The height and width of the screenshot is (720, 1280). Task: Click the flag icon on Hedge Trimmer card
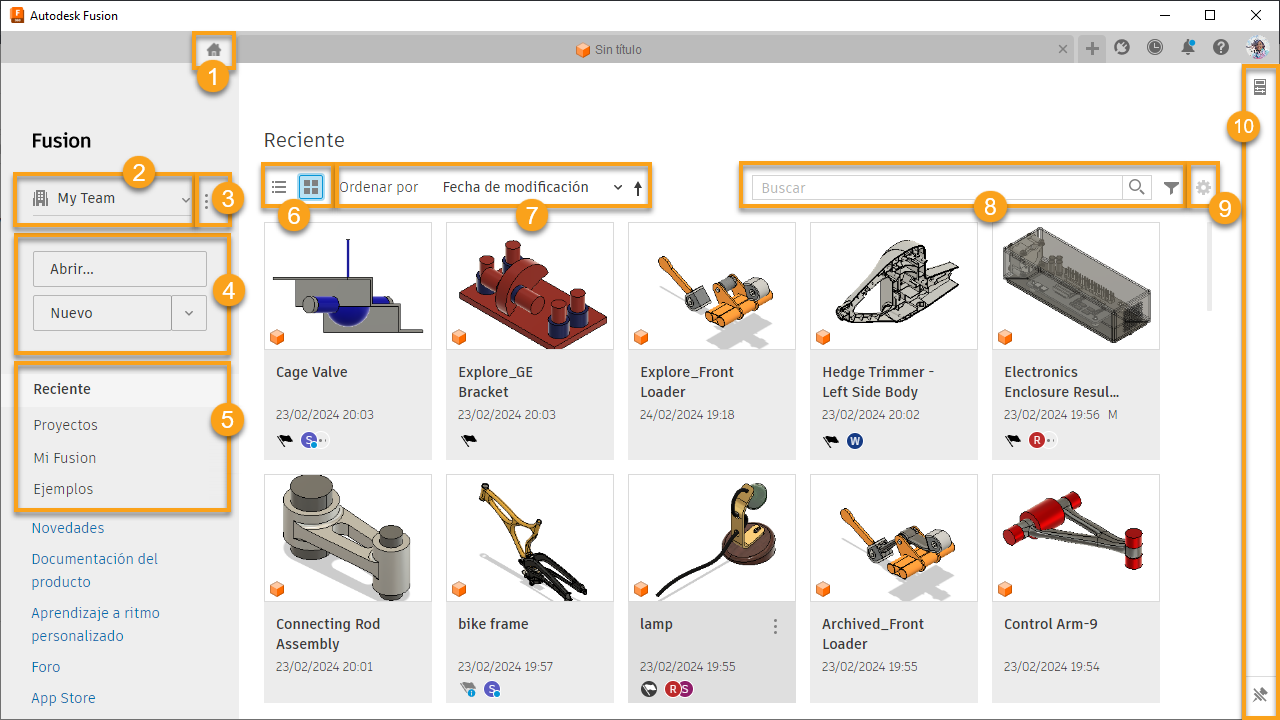[x=832, y=440]
